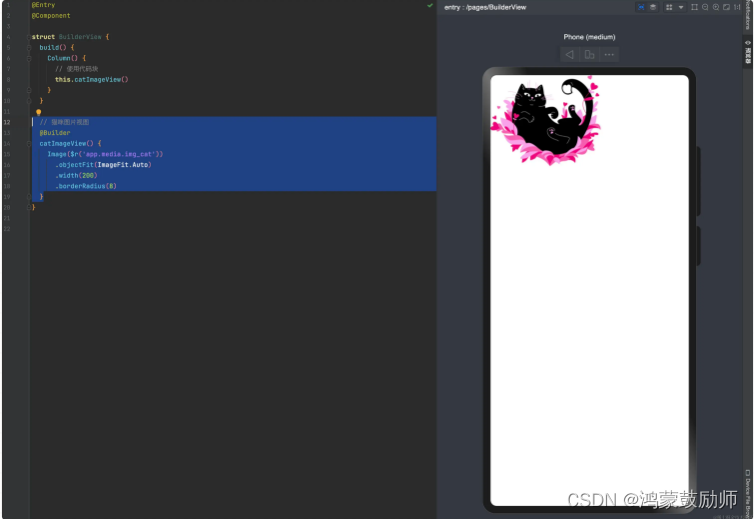Rotate the preview device orientation
This screenshot has height=519, width=754.
[589, 54]
